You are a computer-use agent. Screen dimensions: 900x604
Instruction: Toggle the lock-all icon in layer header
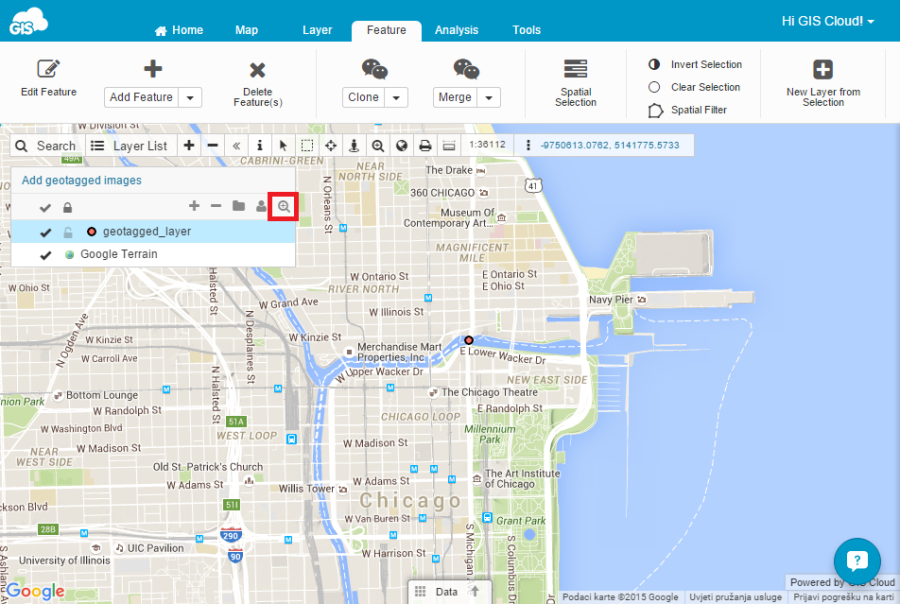[67, 207]
